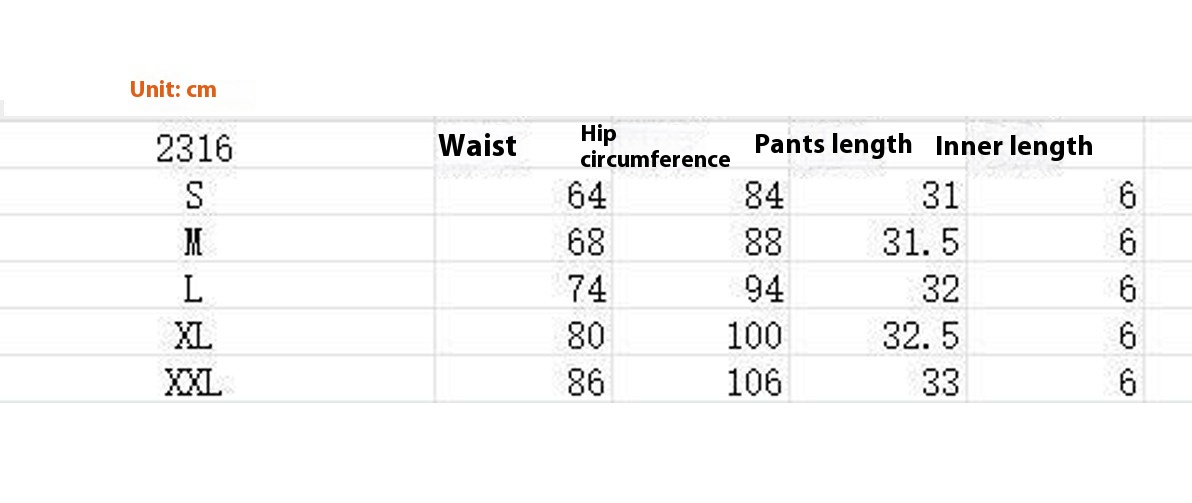Select the L size row label
Screen dimensions: 1192x503
point(194,289)
